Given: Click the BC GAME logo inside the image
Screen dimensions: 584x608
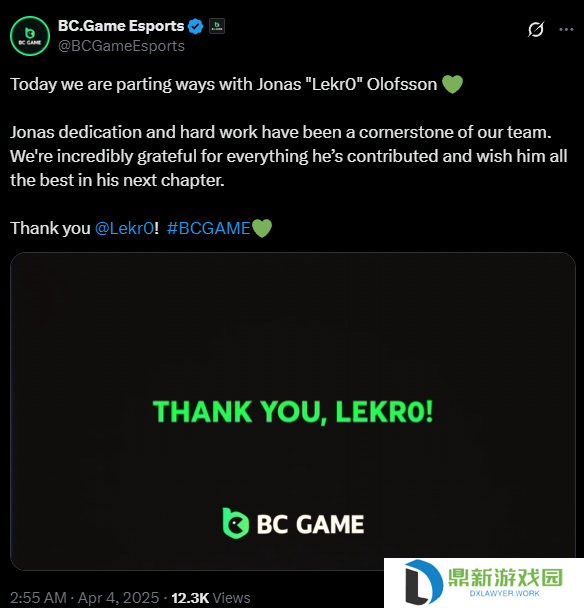Looking at the screenshot, I should tap(293, 523).
